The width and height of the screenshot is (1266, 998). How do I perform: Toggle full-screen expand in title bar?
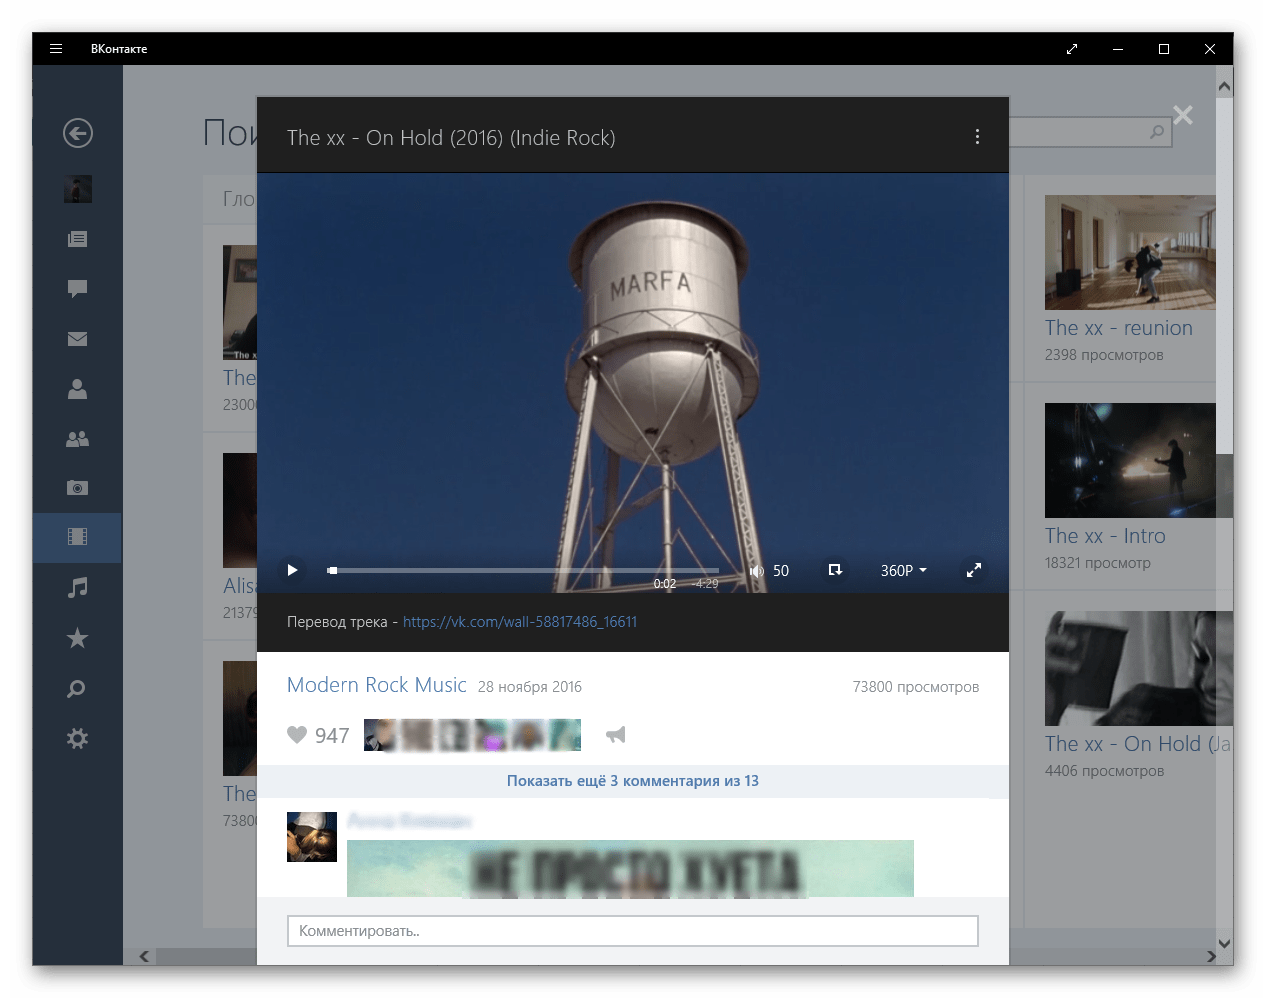pos(1072,48)
